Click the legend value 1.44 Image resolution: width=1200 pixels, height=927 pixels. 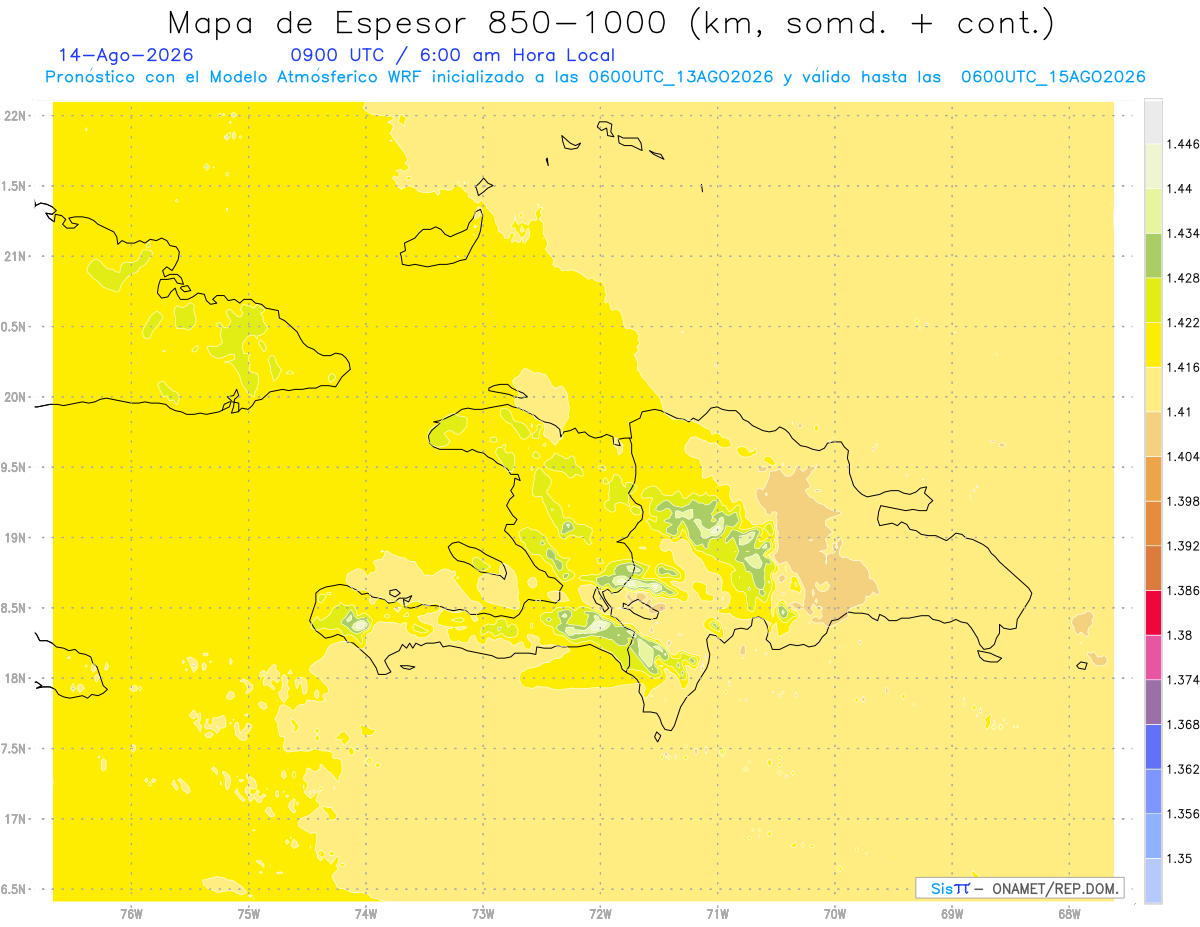click(x=1180, y=189)
